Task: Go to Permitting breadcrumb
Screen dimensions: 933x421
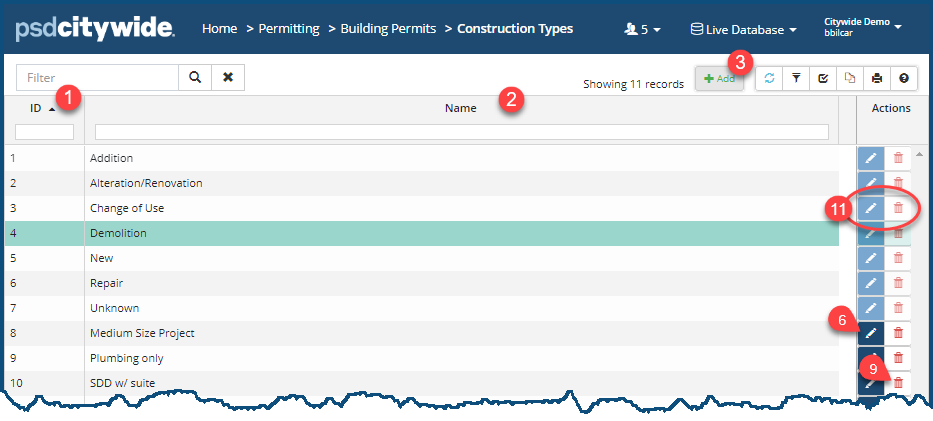Action: click(x=289, y=29)
